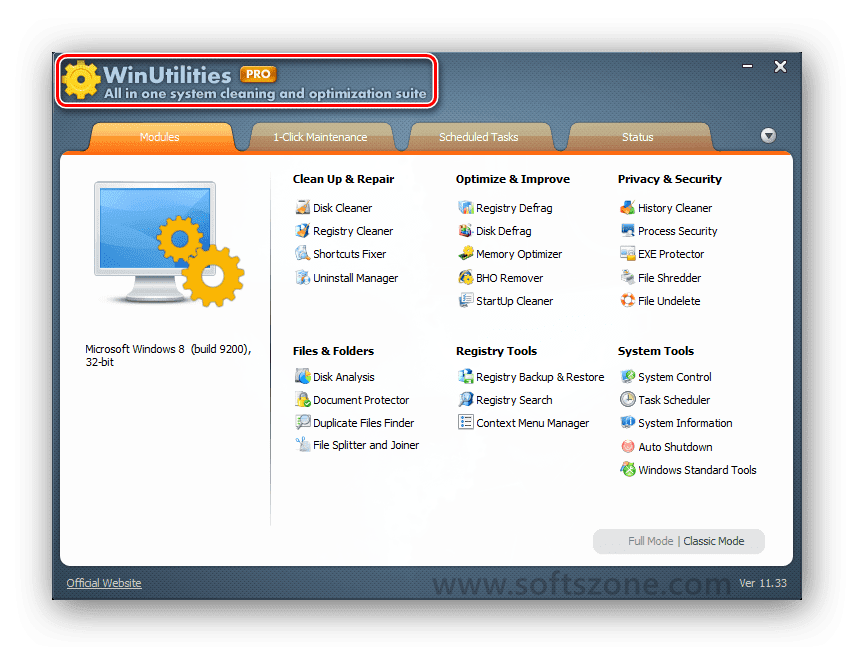Open Windows Standard Tools label
This screenshot has width=854, height=652.
point(697,470)
